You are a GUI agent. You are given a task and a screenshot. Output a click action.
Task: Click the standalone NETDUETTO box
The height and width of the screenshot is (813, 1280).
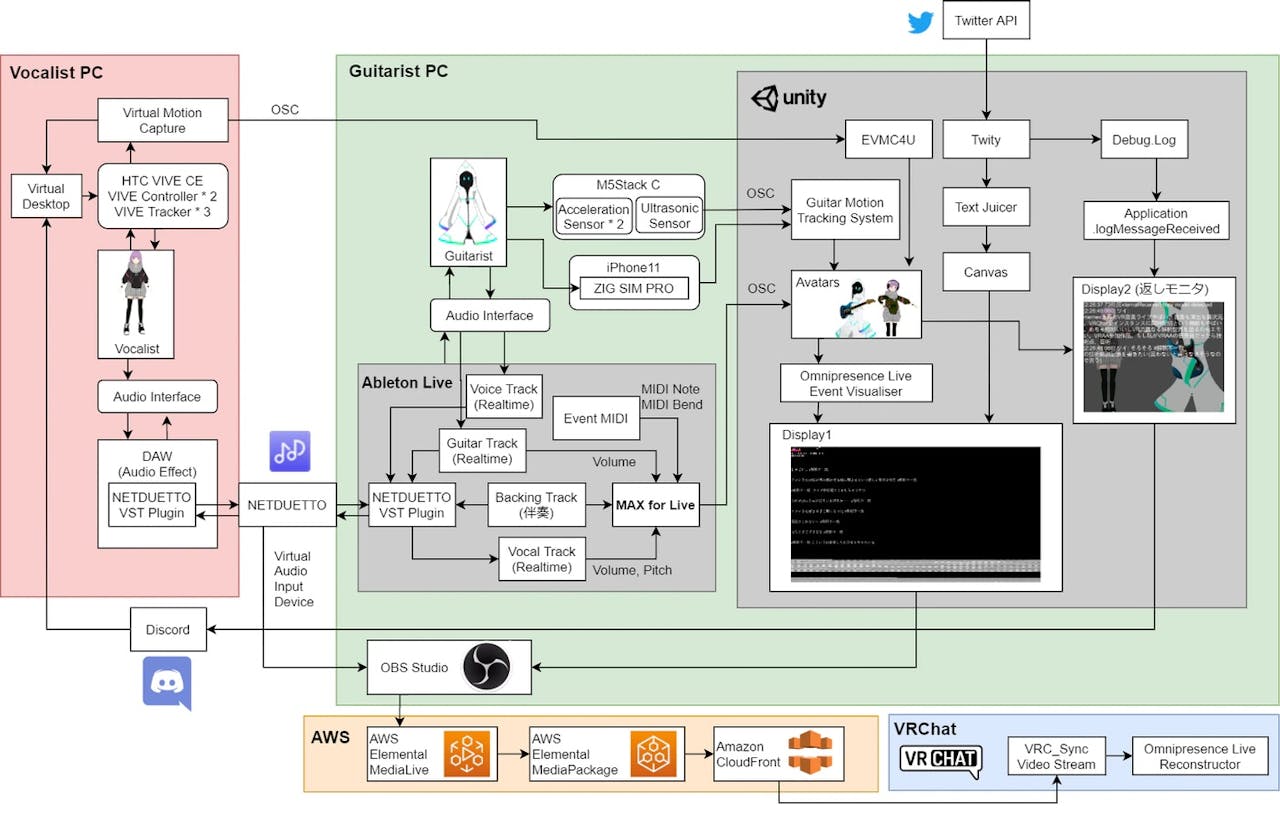point(287,505)
